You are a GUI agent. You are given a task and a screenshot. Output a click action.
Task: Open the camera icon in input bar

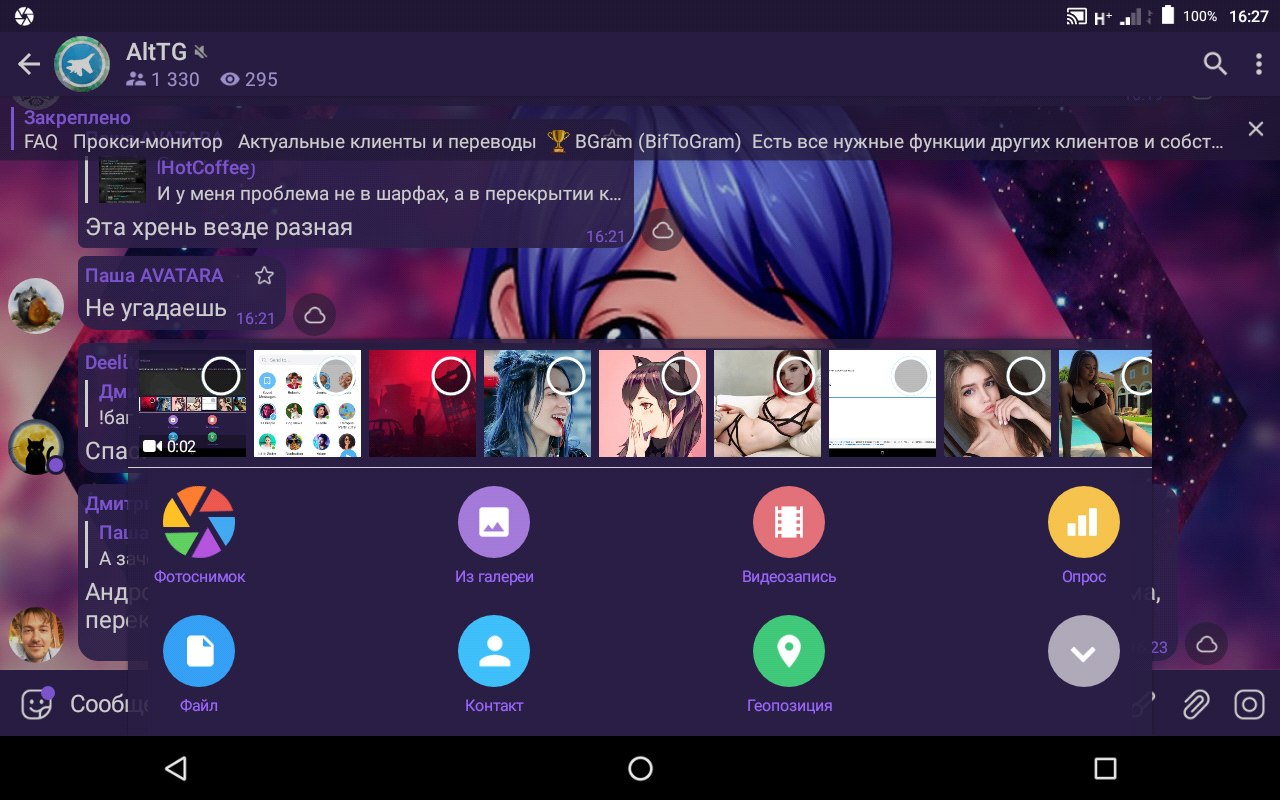coord(1250,704)
